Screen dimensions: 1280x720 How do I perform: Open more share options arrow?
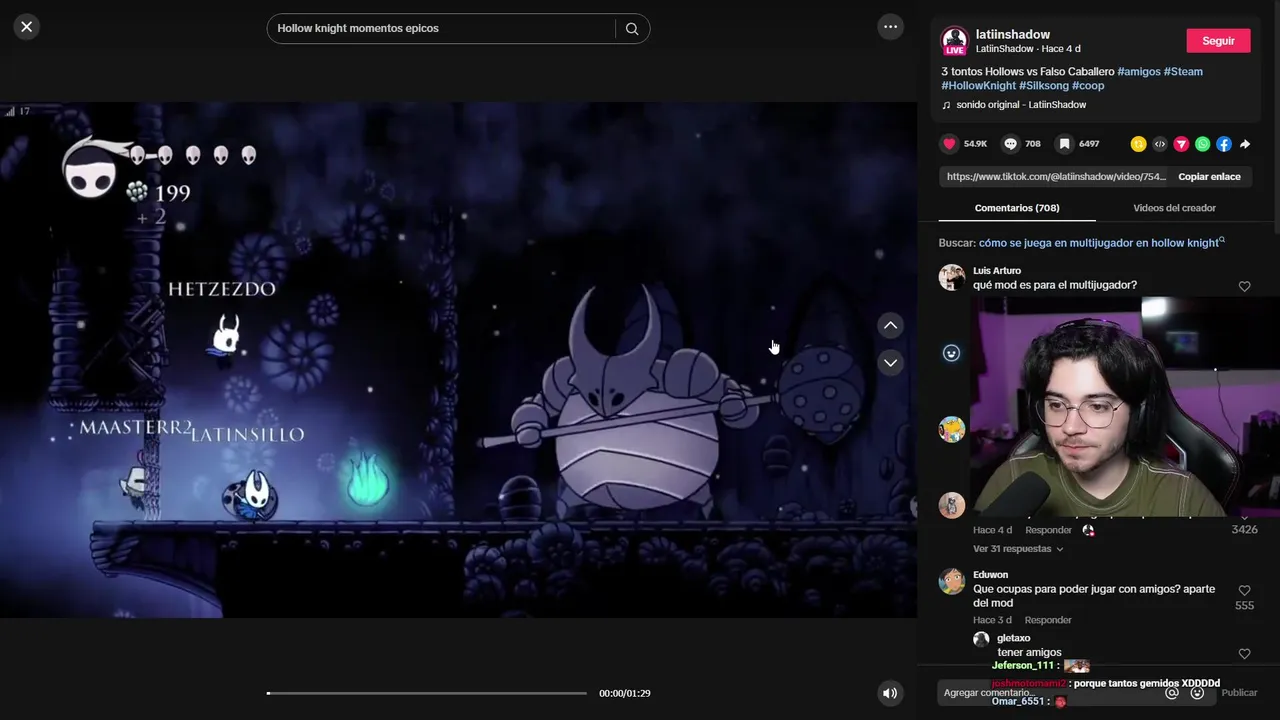1245,144
